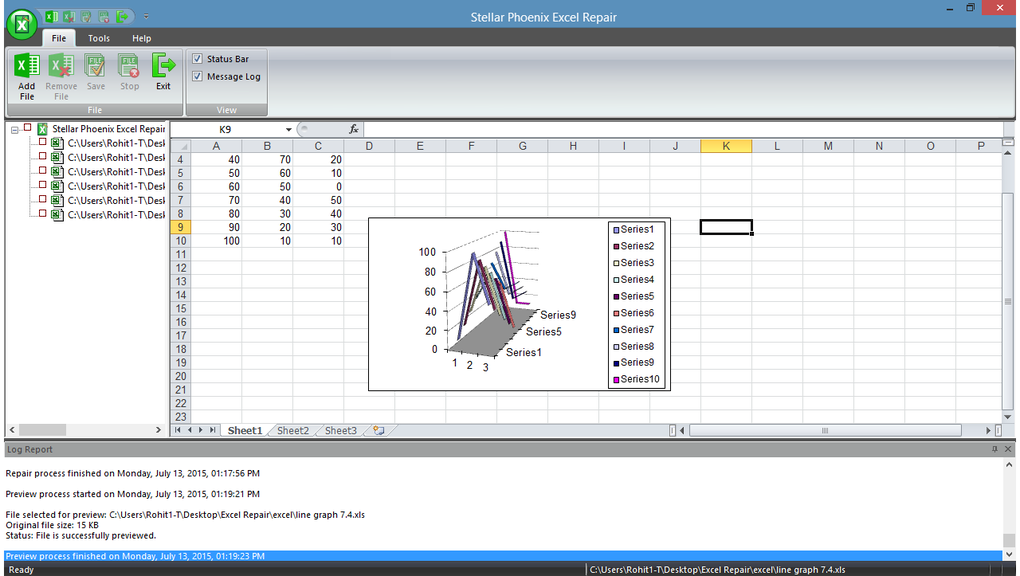1020x576 pixels.
Task: Pin the Log Report panel
Action: pos(995,449)
